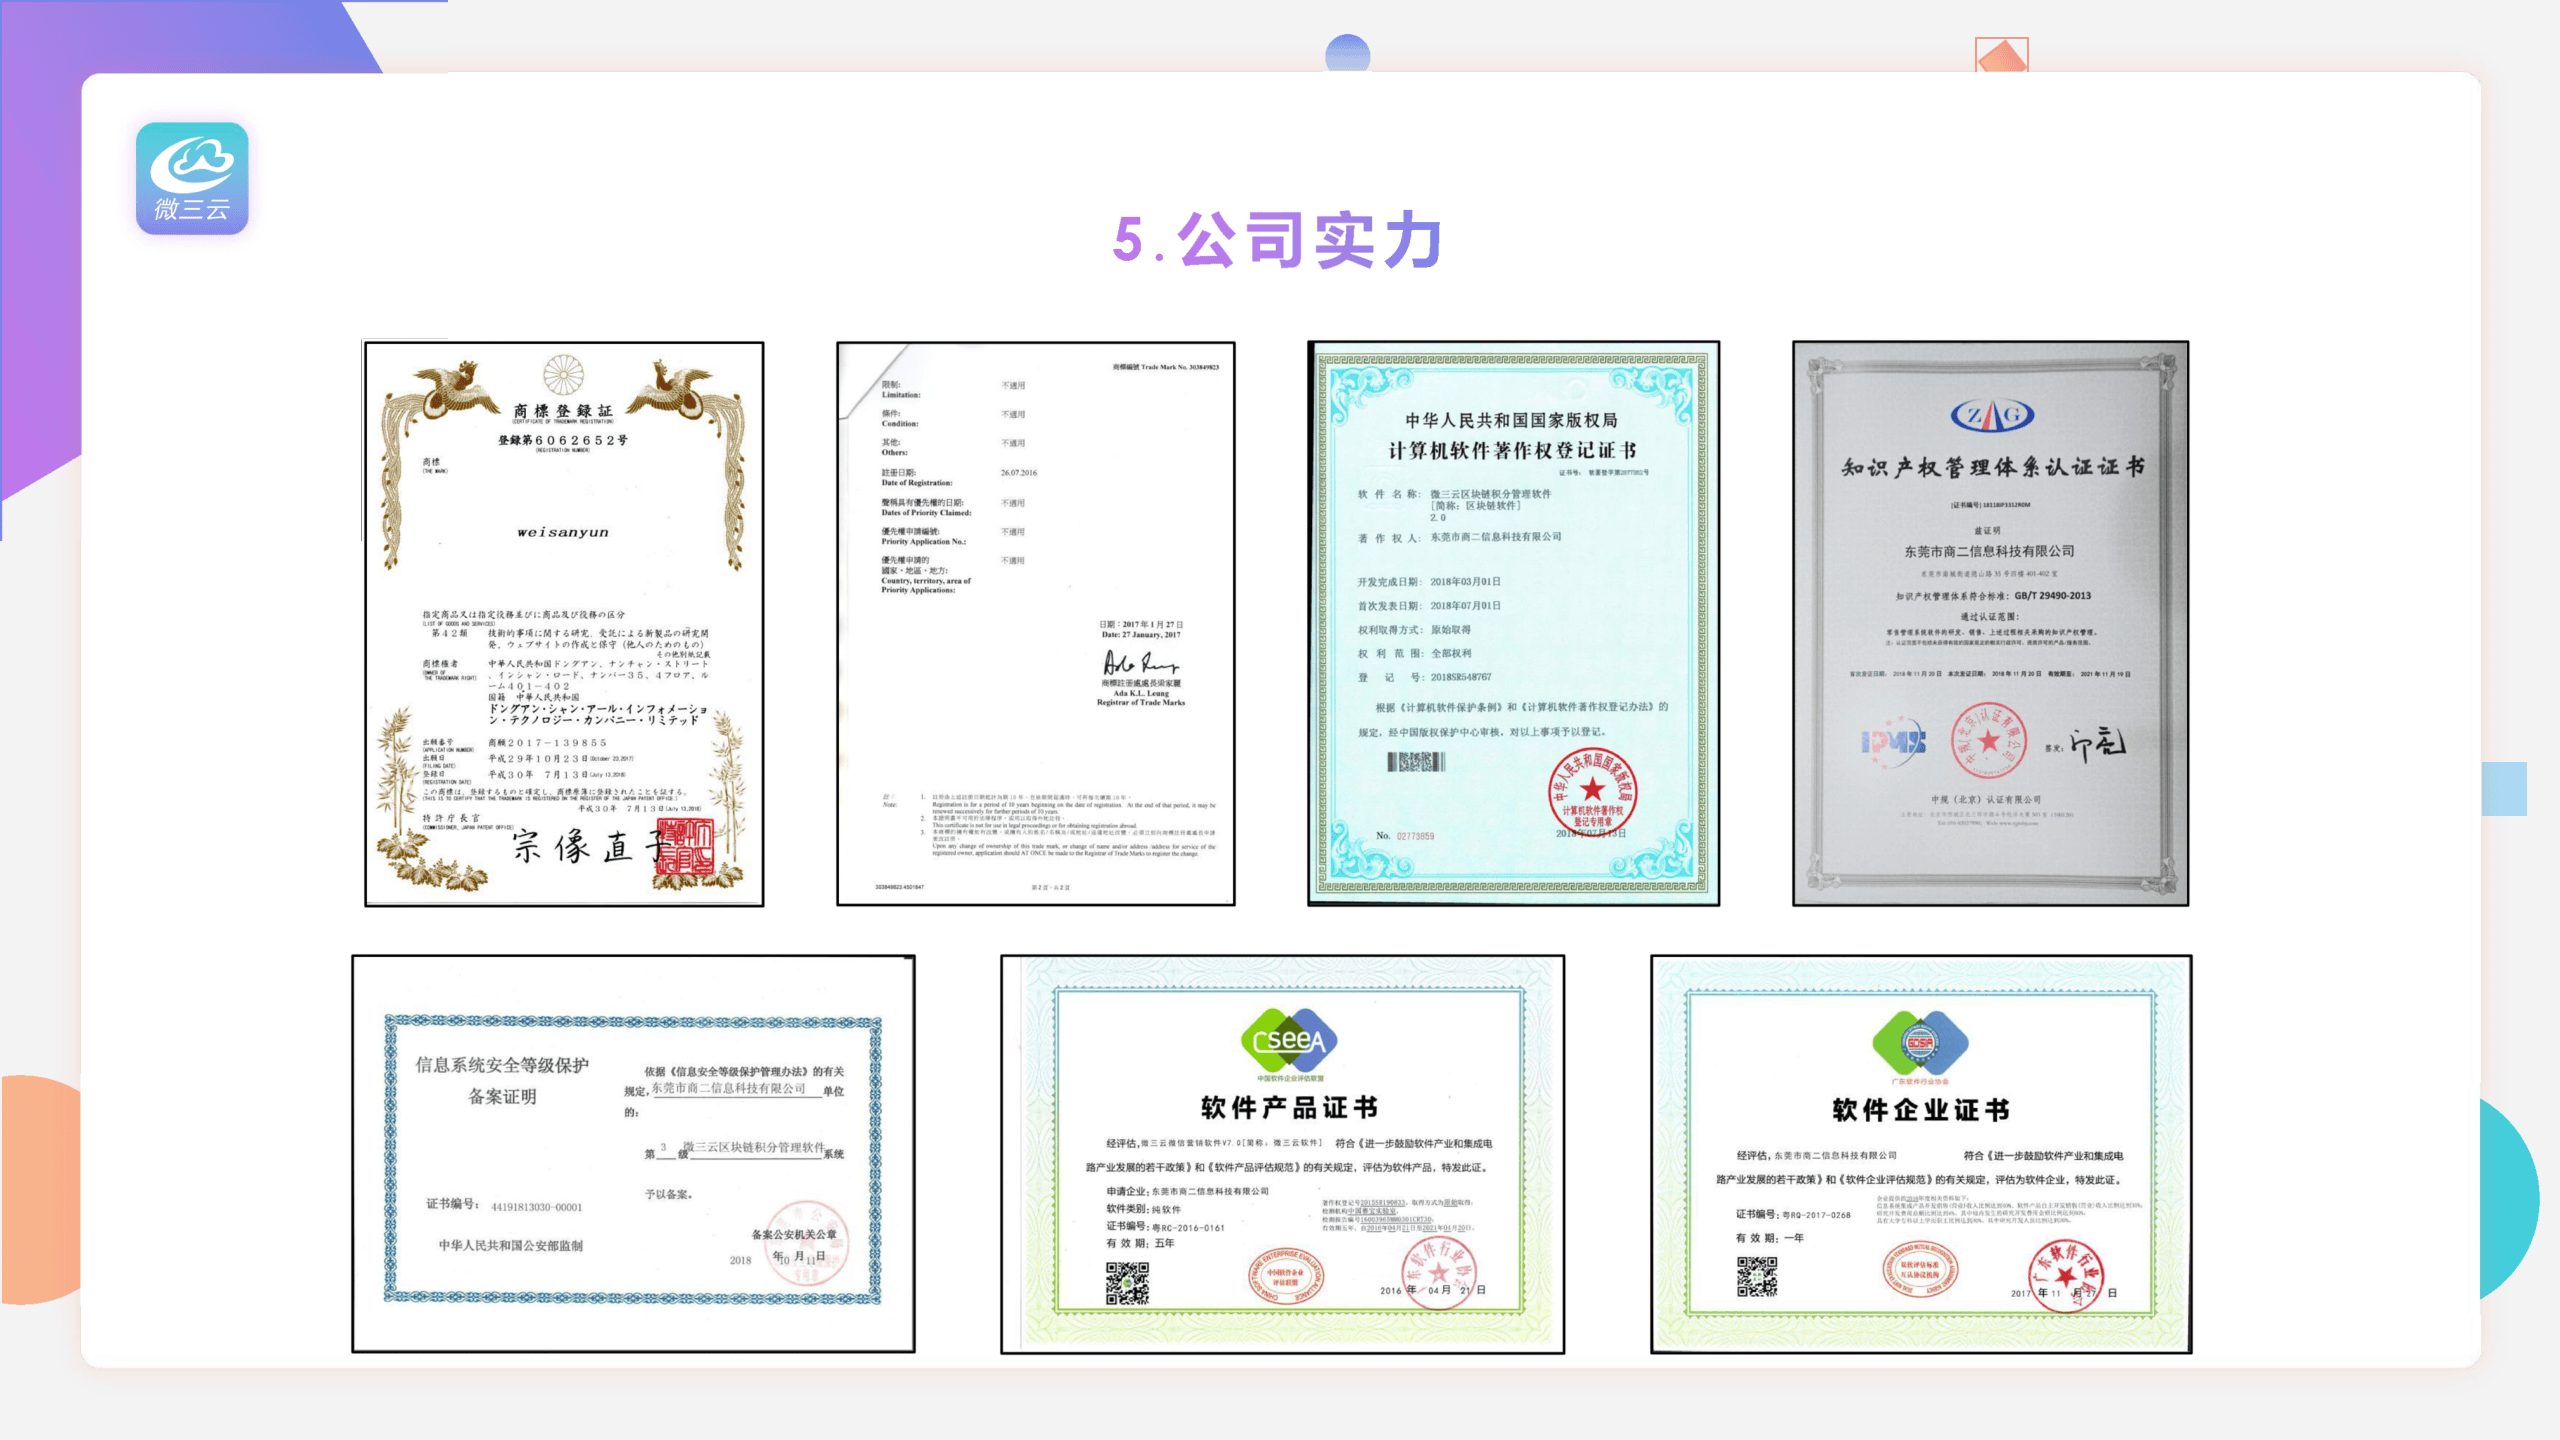Viewport: 2560px width, 1440px height.
Task: Click the ZAG logo on IP certificate
Action: click(1991, 415)
